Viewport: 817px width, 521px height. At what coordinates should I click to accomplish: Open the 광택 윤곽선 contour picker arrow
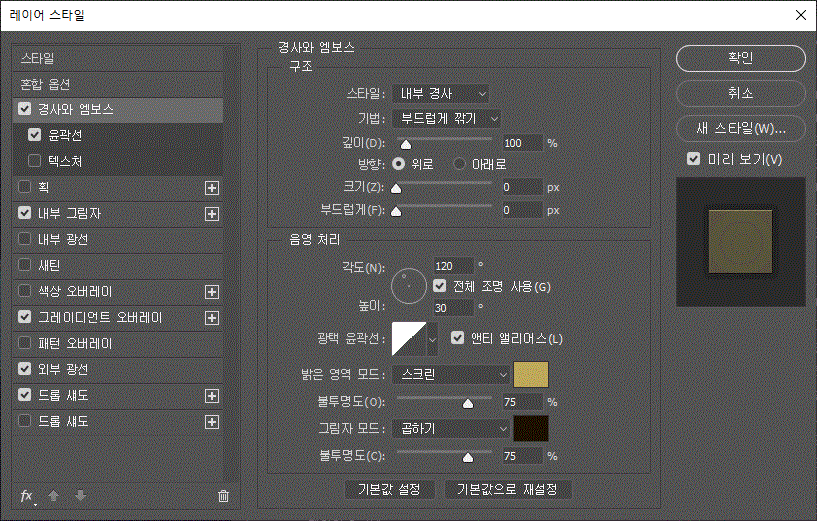click(x=432, y=339)
